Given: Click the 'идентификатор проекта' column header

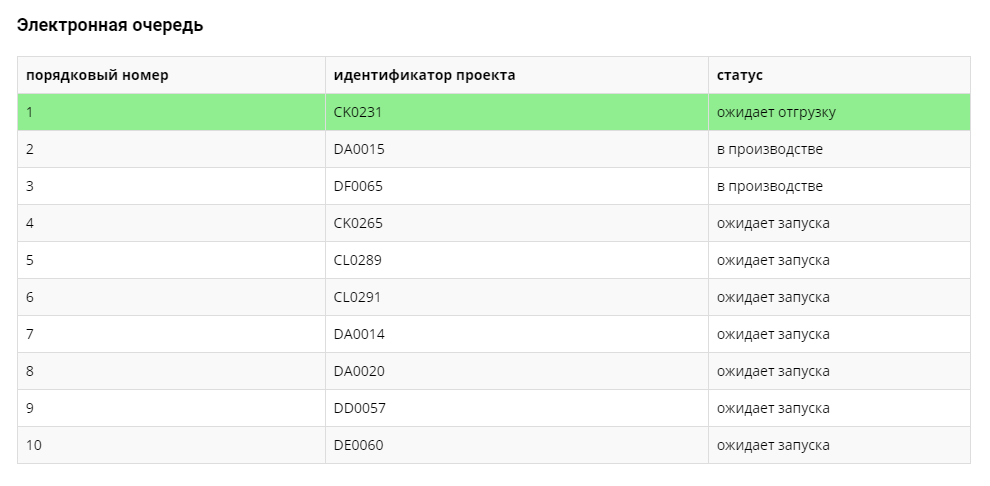Looking at the screenshot, I should pos(424,75).
